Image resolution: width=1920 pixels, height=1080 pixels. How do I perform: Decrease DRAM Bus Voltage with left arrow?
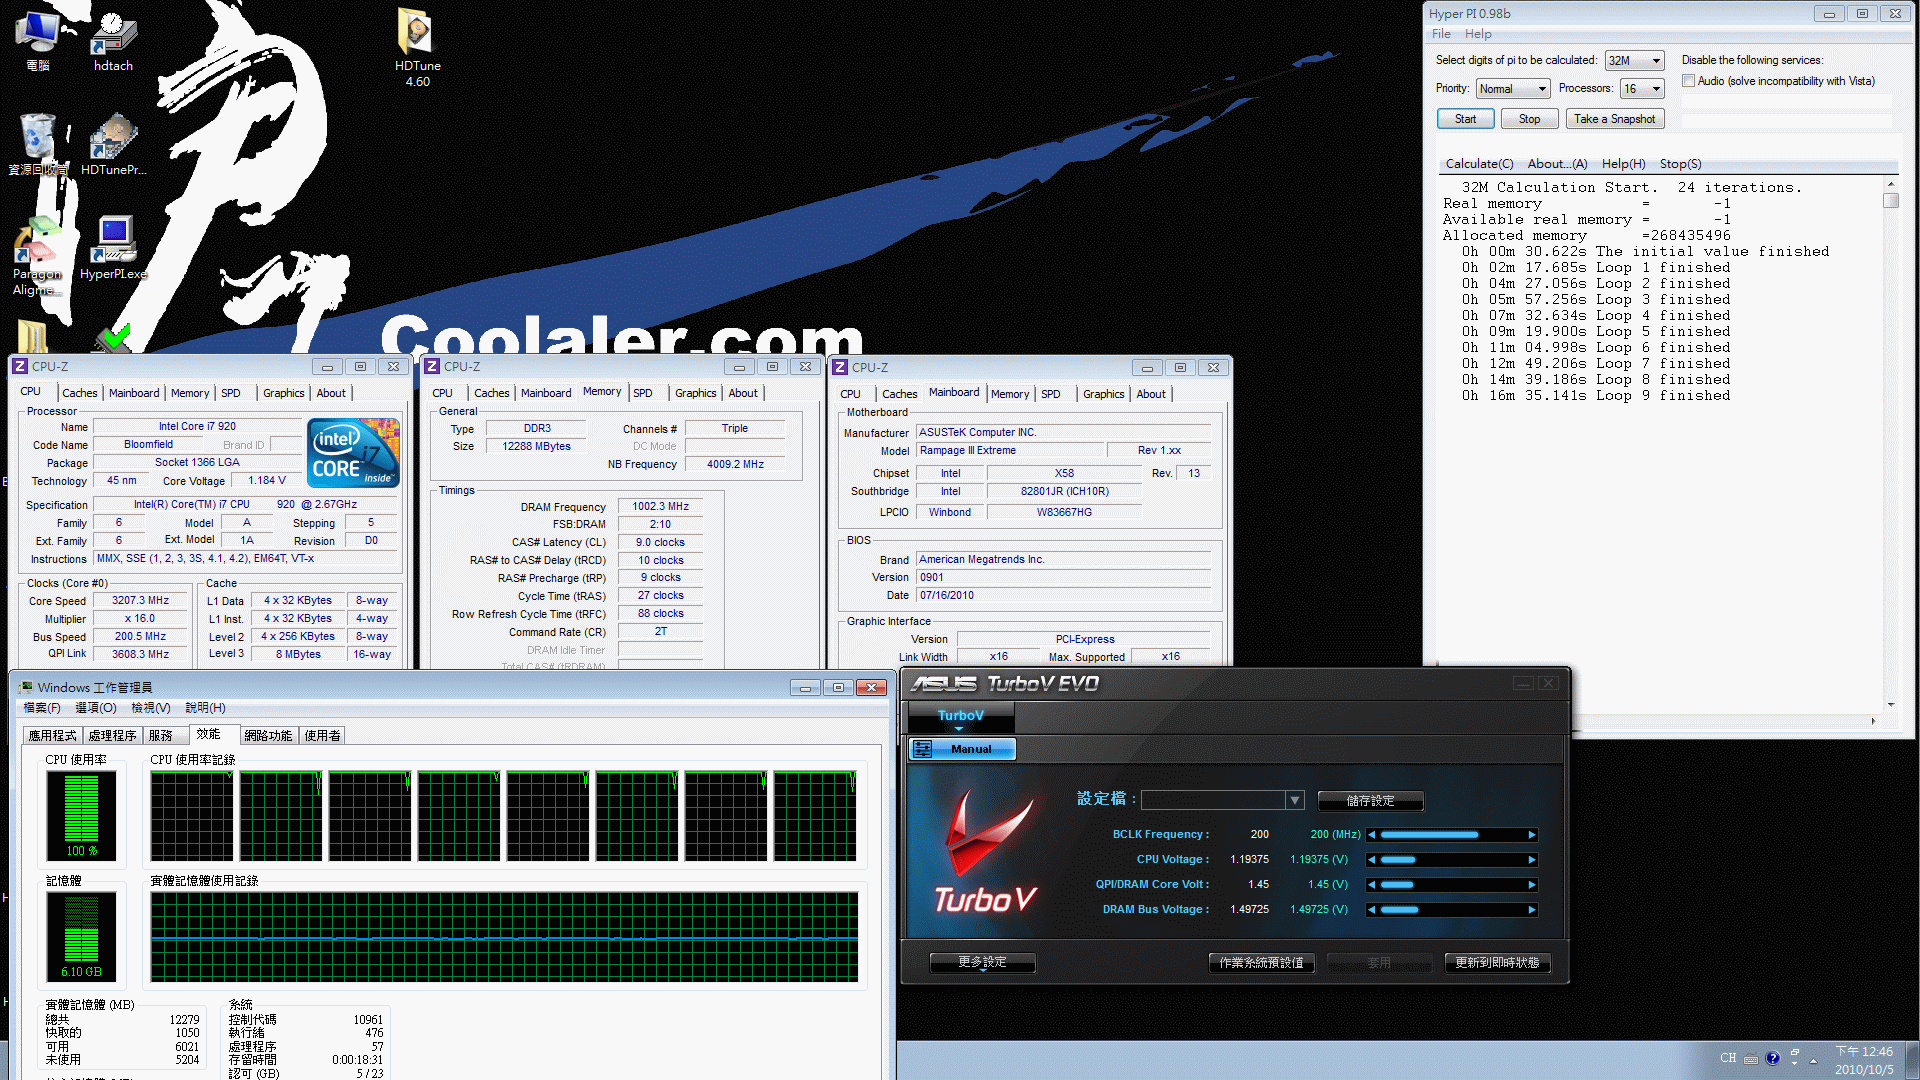point(1372,910)
